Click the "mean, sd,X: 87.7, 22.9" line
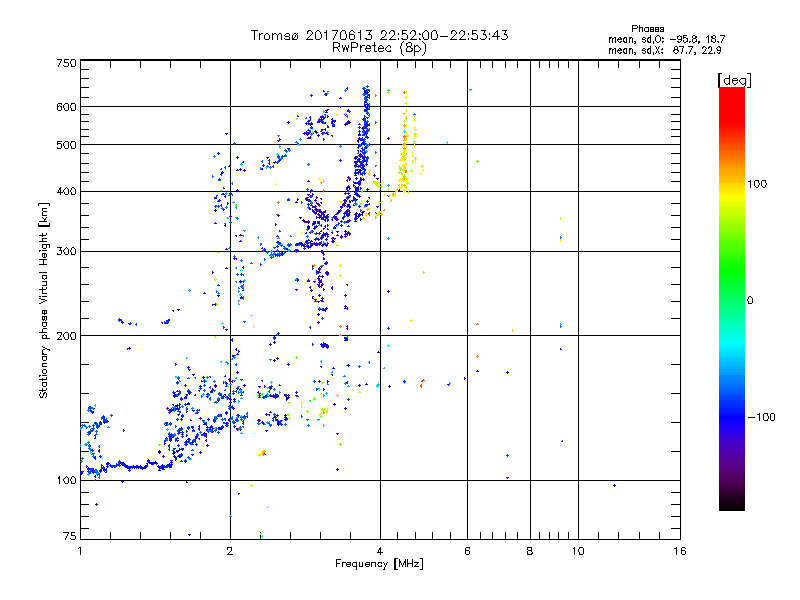 coord(664,50)
